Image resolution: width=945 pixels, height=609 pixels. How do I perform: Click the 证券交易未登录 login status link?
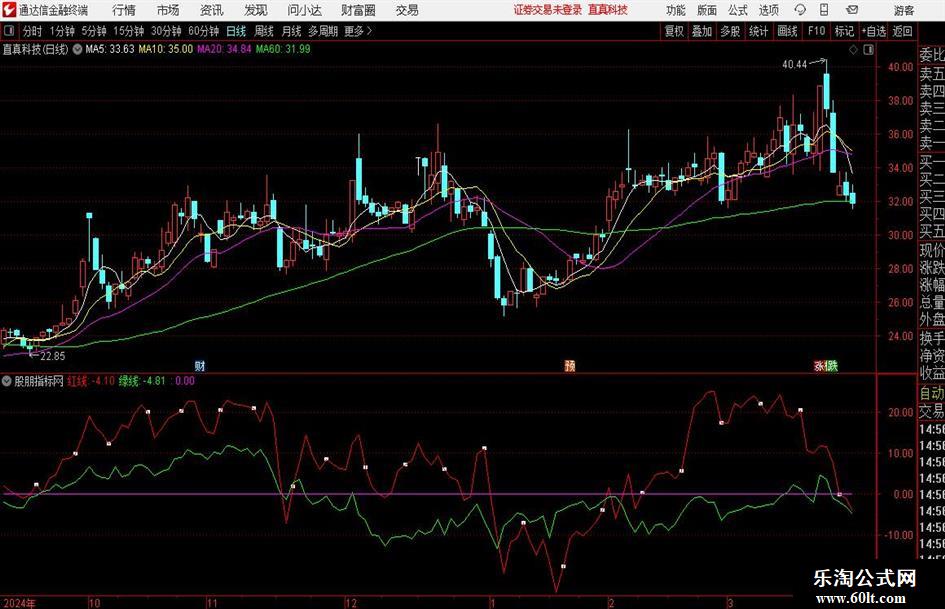click(x=548, y=10)
